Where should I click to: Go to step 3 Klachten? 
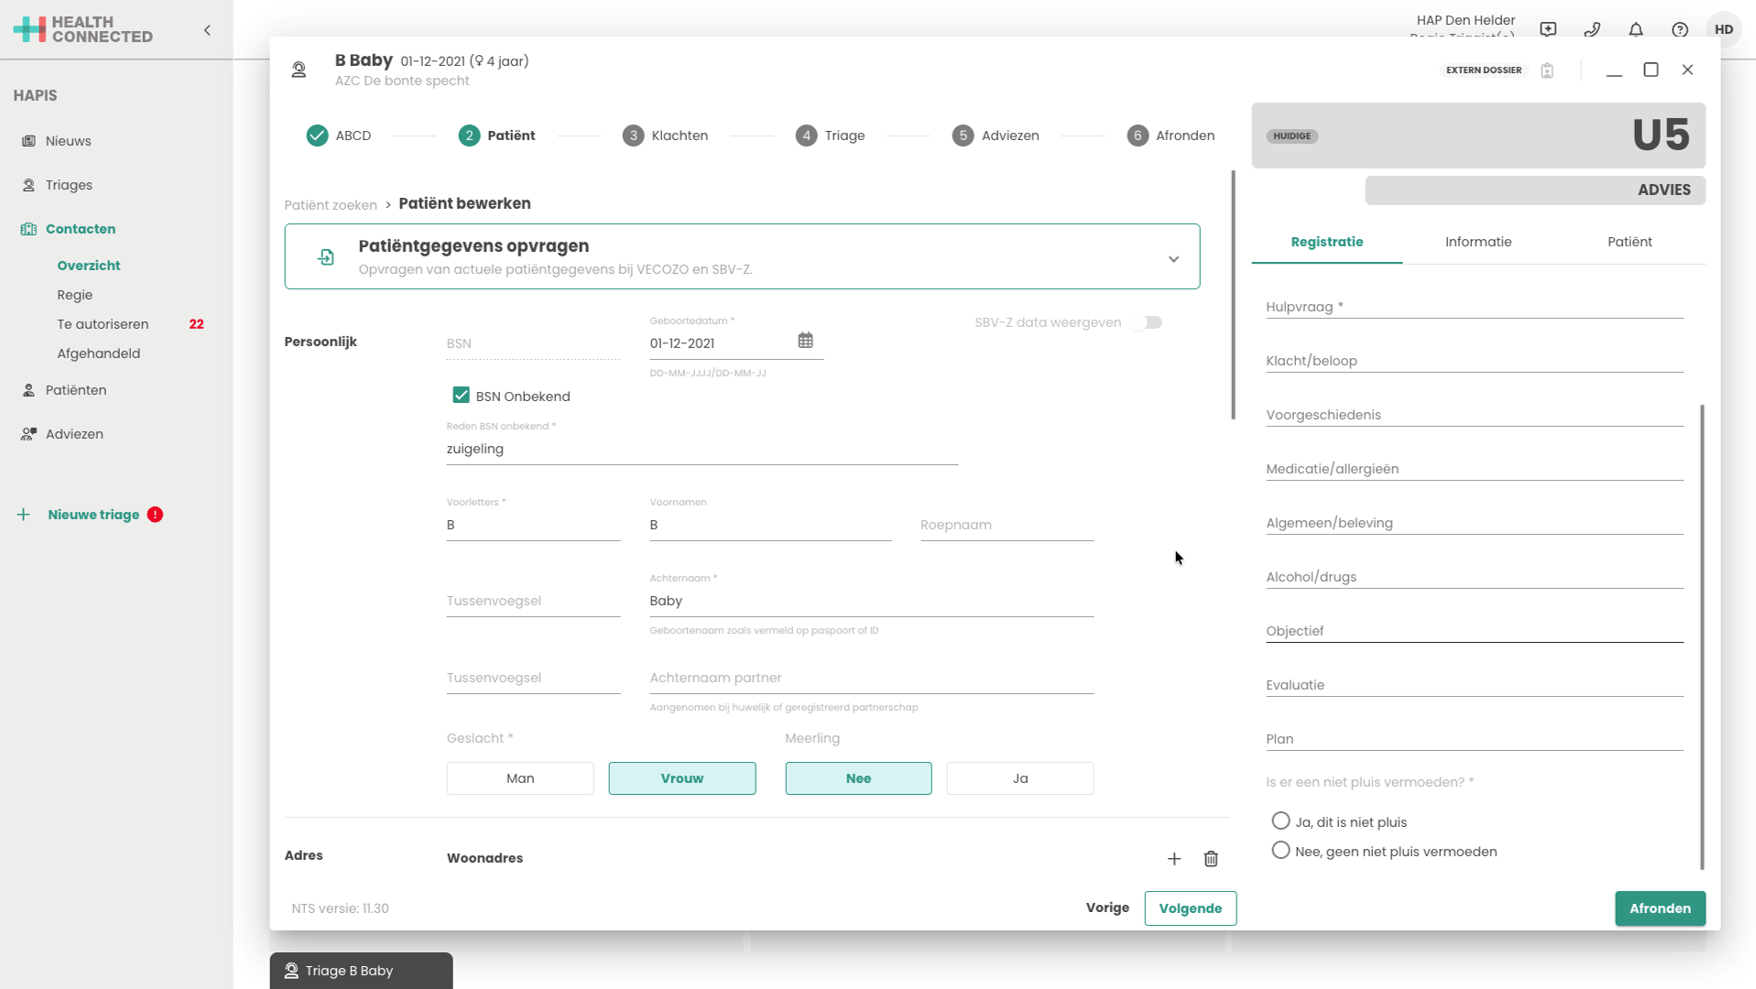point(665,136)
